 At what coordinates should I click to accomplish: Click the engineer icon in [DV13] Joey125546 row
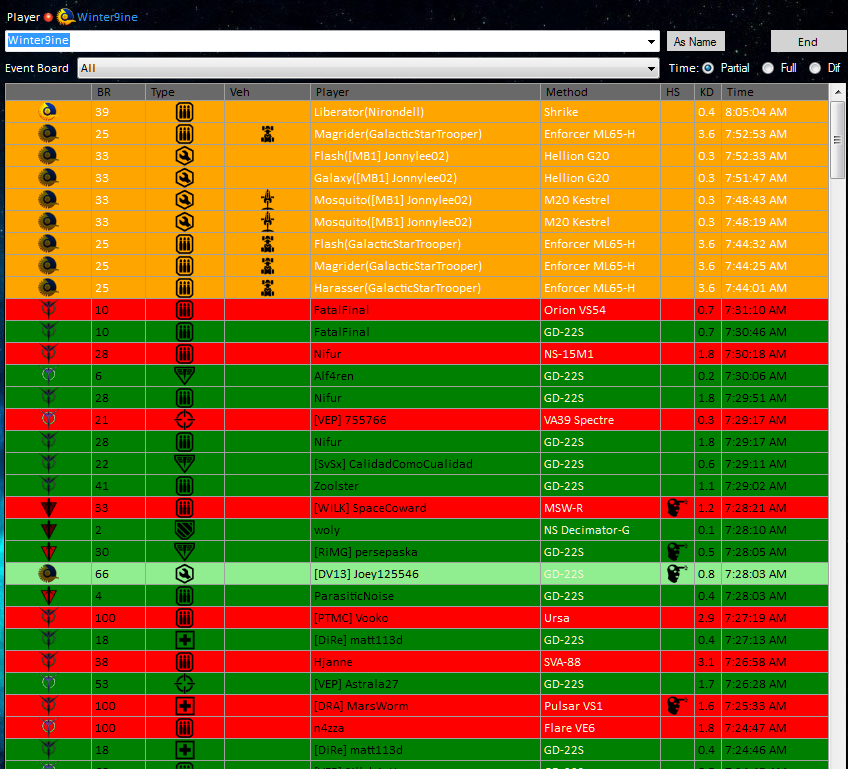click(x=184, y=574)
